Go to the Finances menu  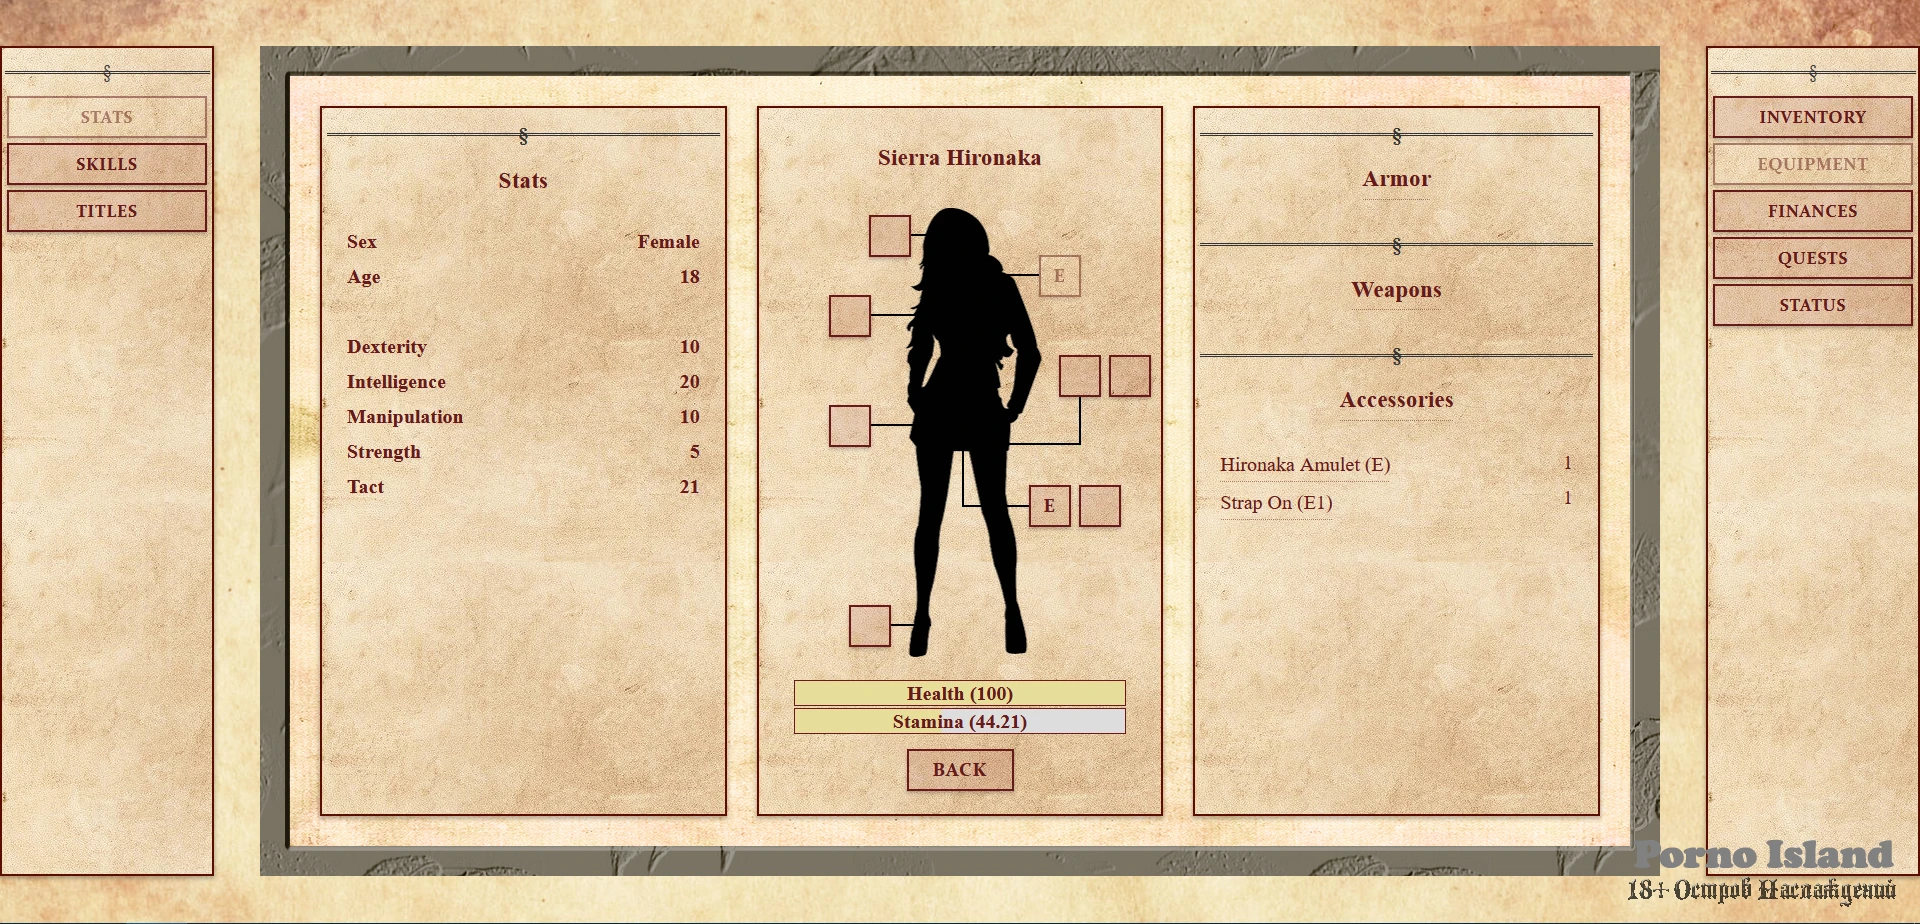click(1812, 211)
